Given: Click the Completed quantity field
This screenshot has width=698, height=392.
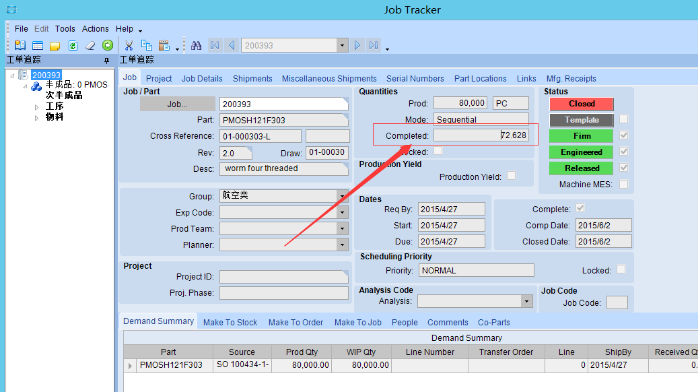Looking at the screenshot, I should coord(481,135).
